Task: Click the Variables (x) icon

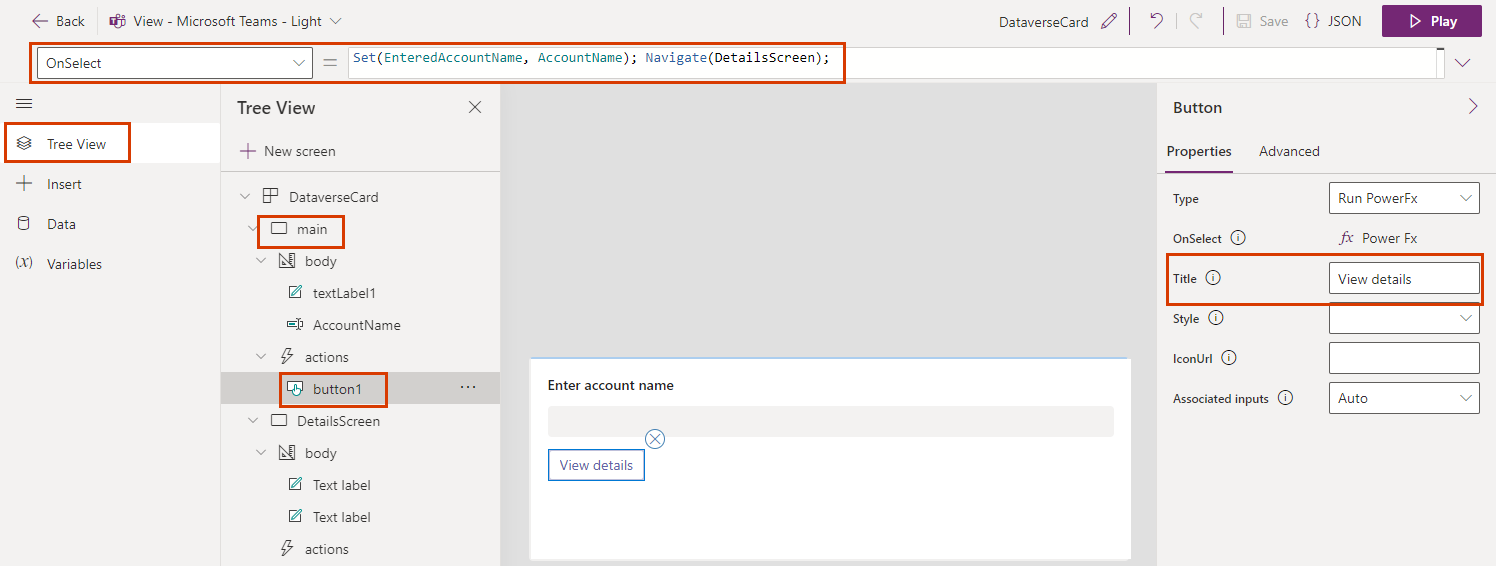Action: 24,264
